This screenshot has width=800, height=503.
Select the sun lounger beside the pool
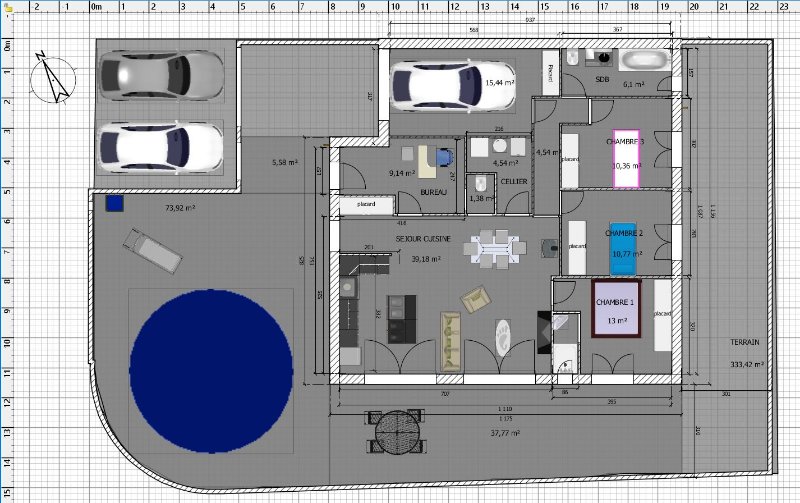click(153, 251)
